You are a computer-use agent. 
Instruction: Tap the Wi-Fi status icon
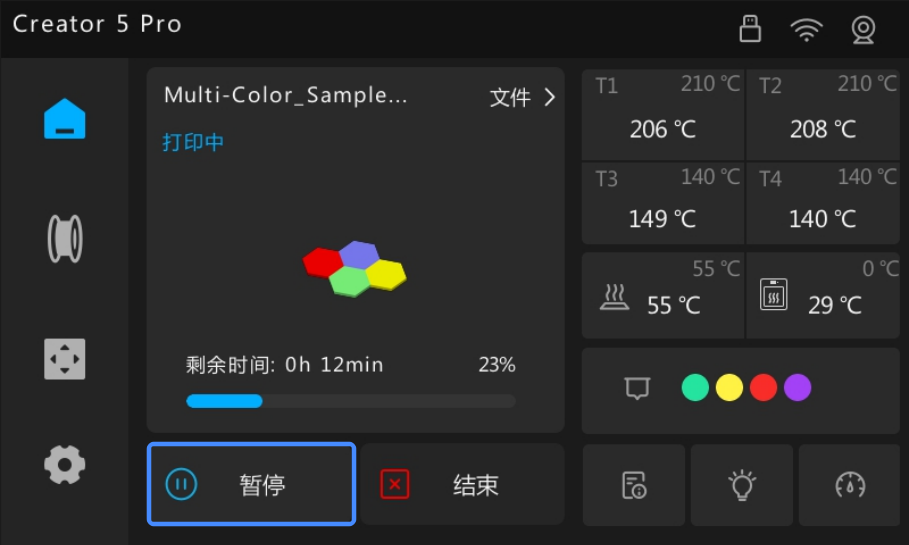point(806,30)
